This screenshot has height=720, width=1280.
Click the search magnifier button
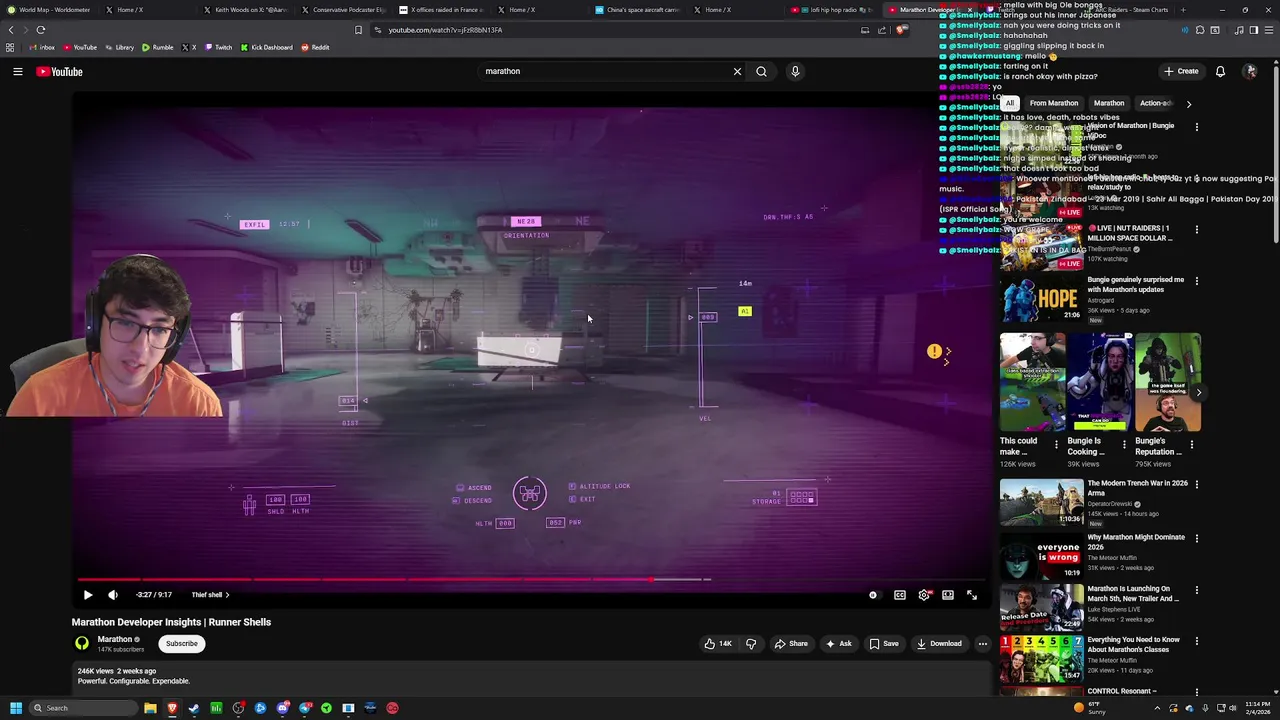pyautogui.click(x=761, y=71)
